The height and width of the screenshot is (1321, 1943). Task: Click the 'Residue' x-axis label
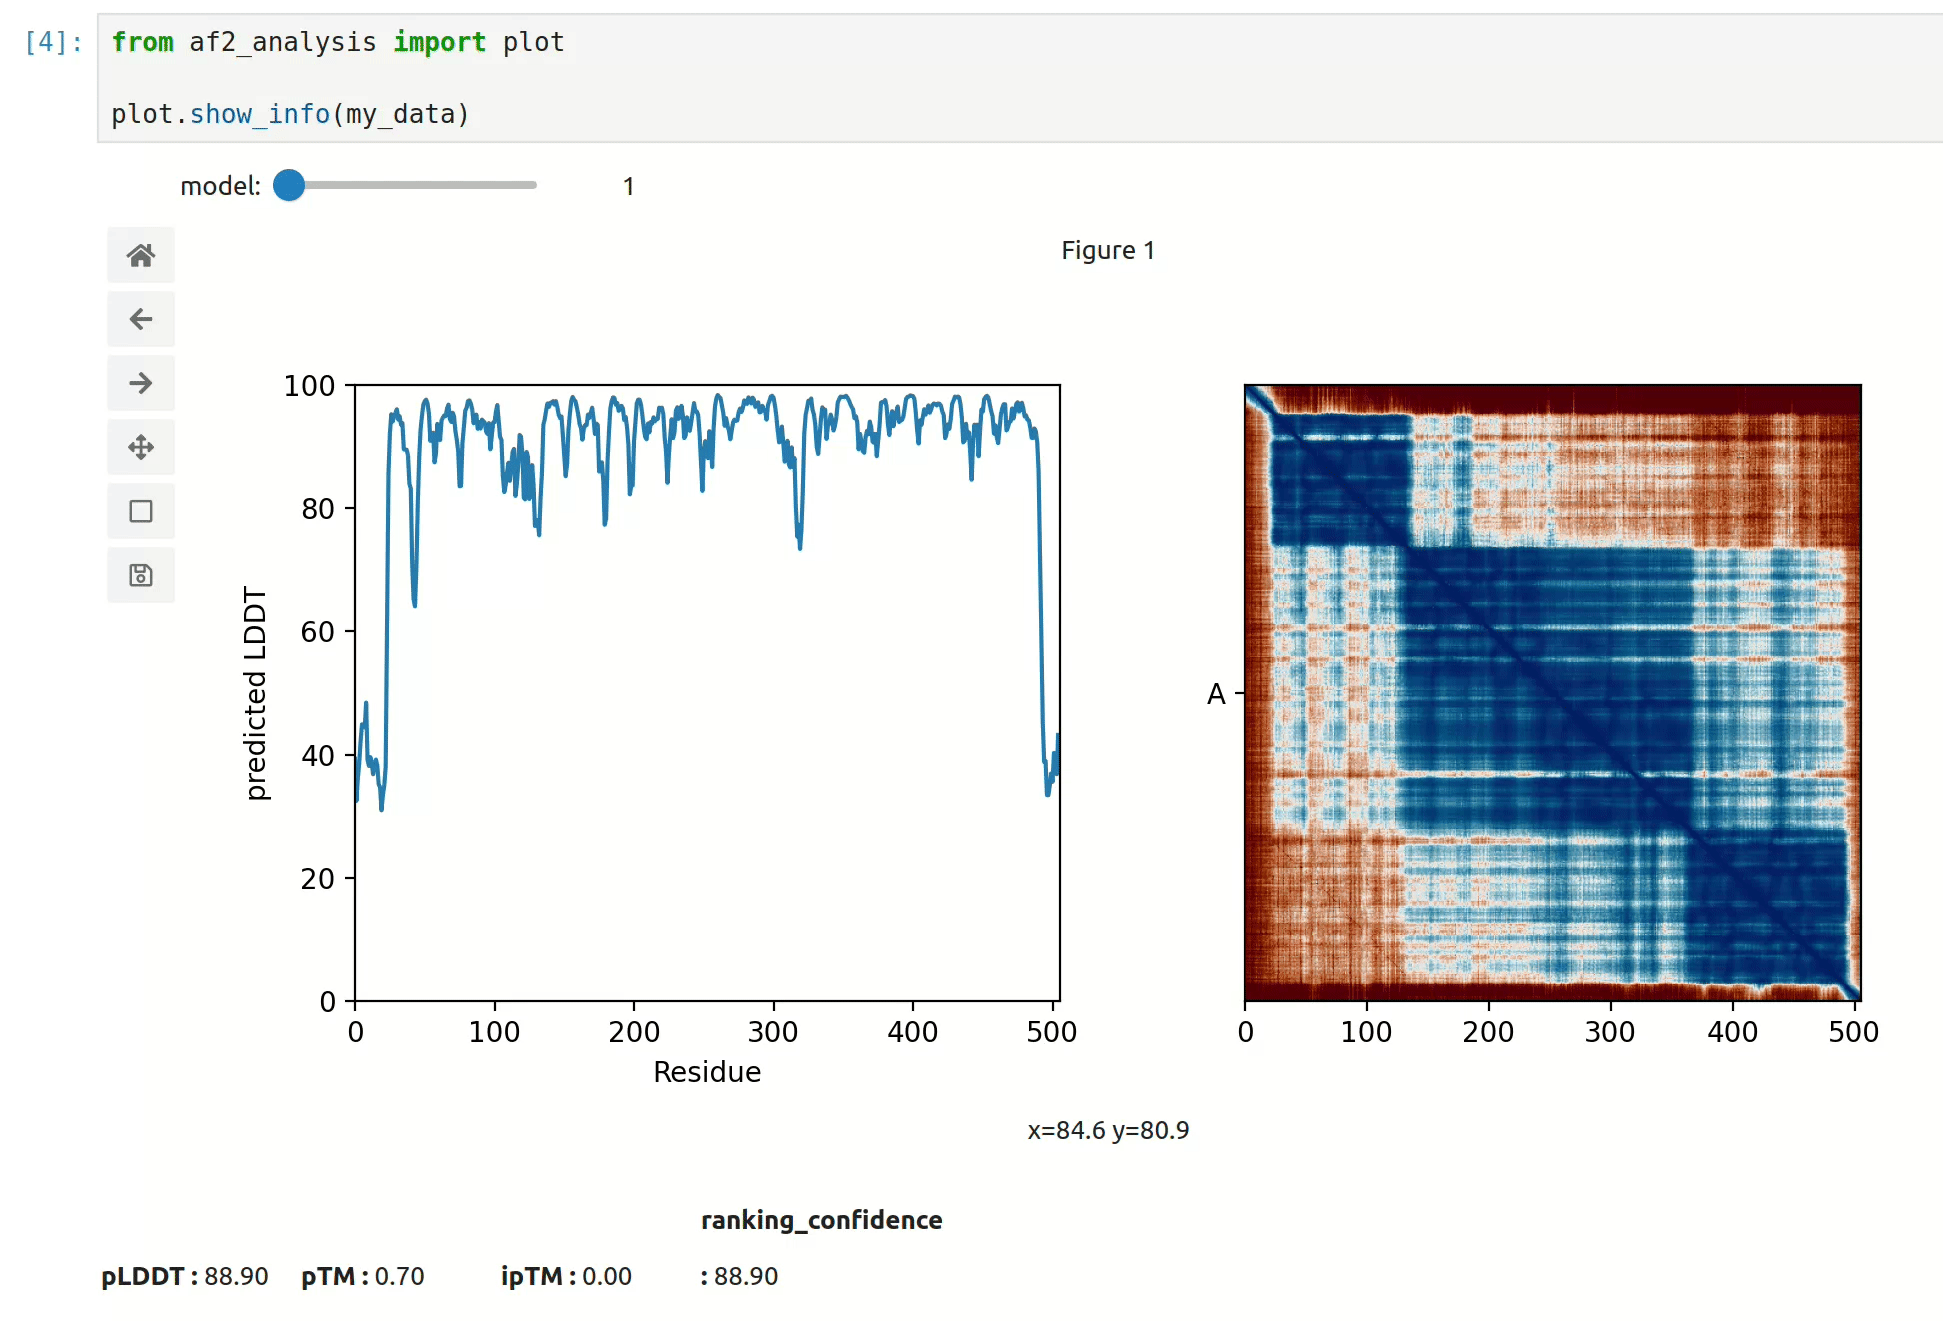point(707,1072)
